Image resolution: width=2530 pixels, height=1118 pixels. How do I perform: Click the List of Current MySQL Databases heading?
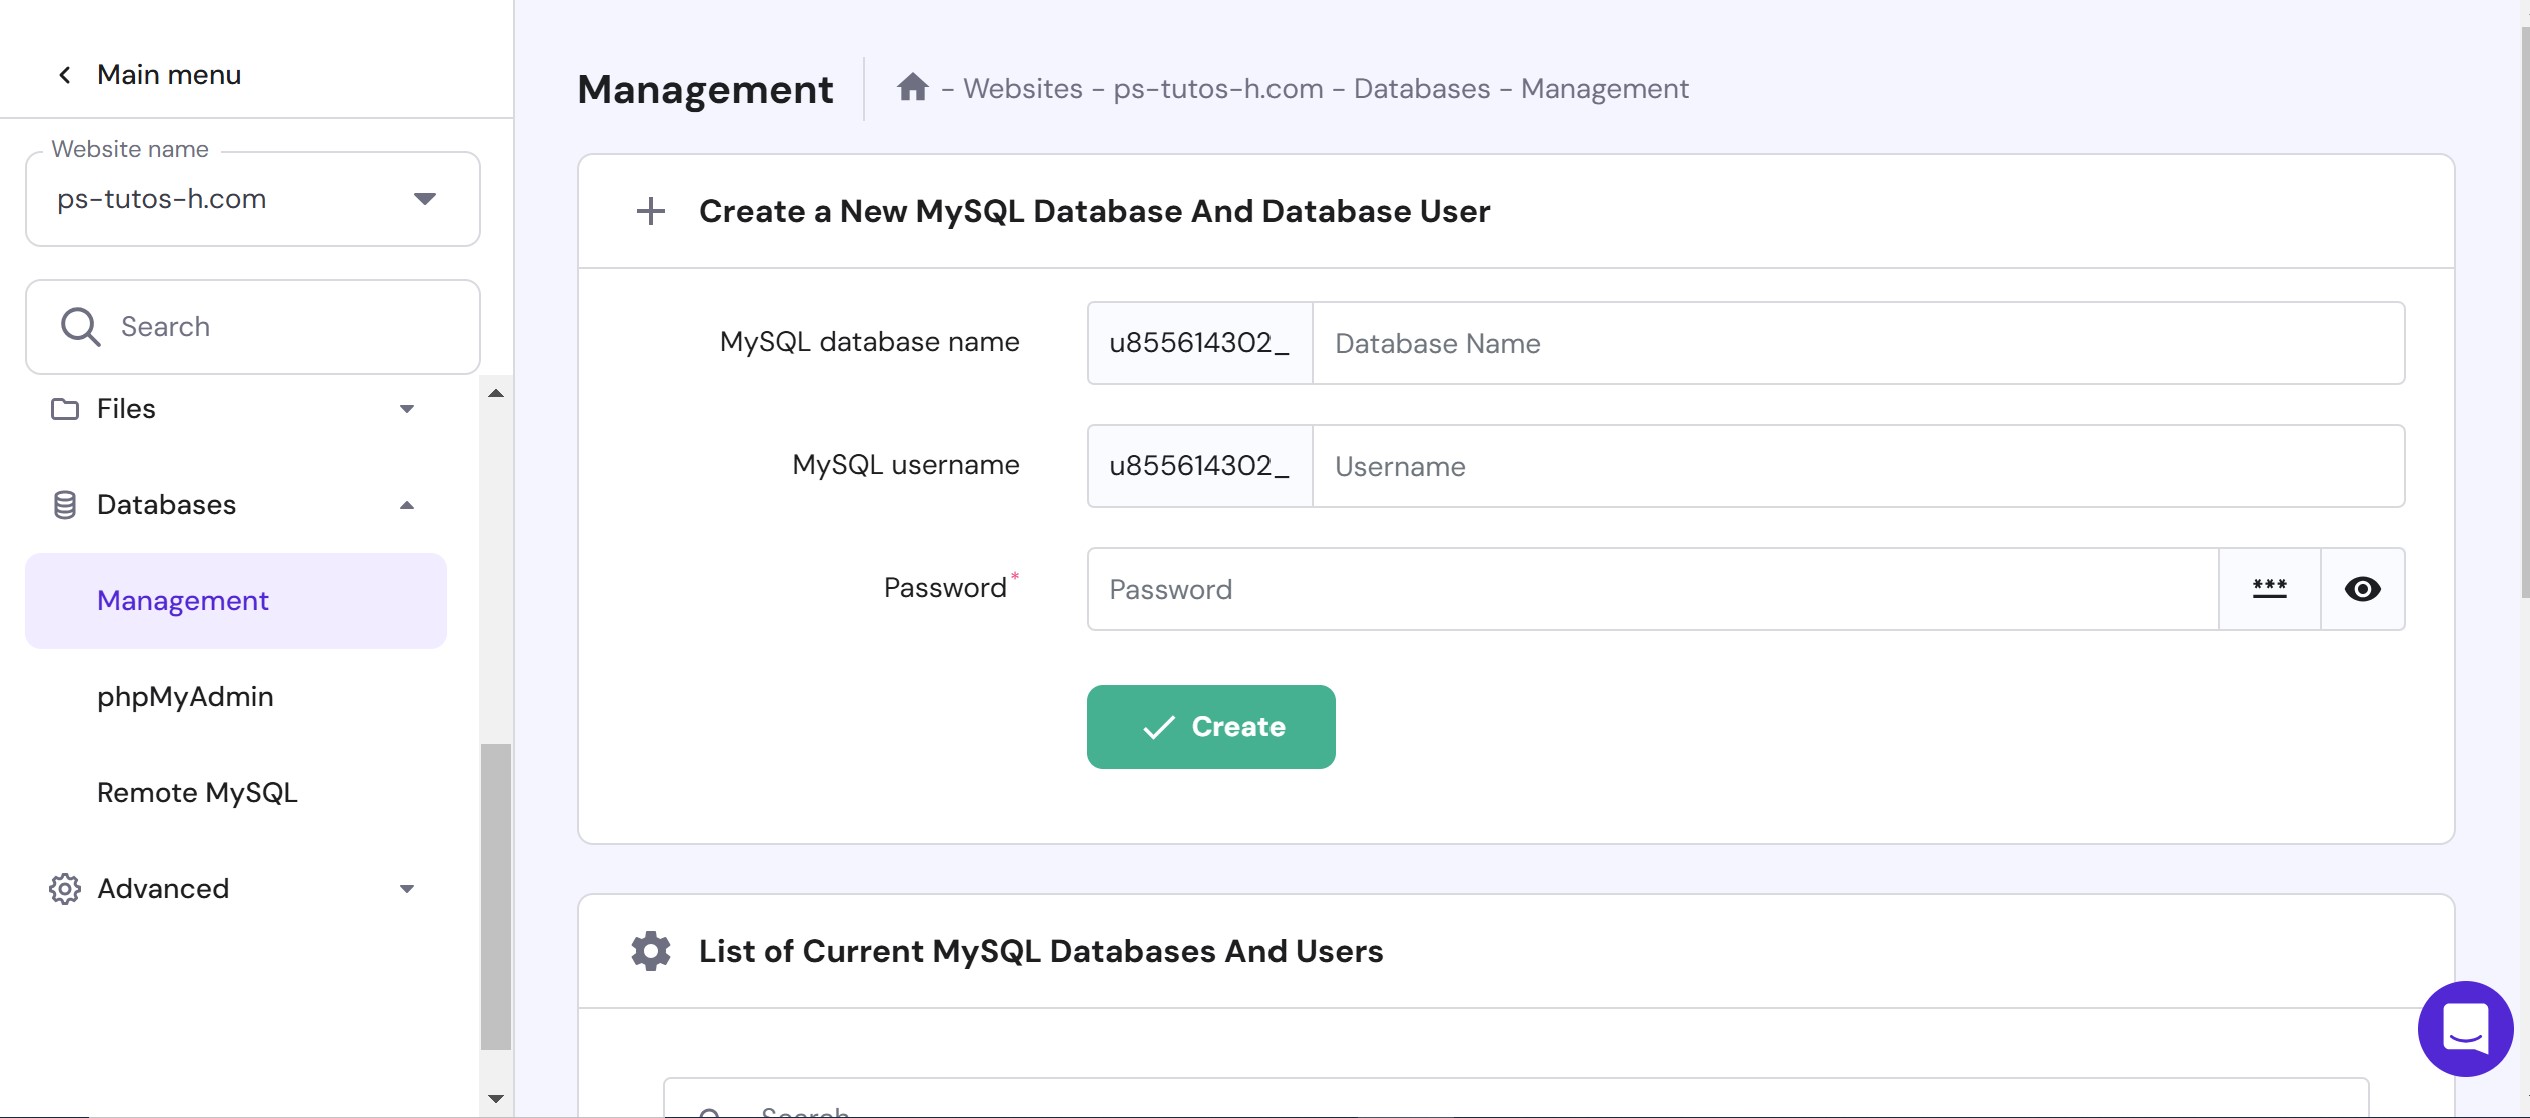(x=1041, y=951)
